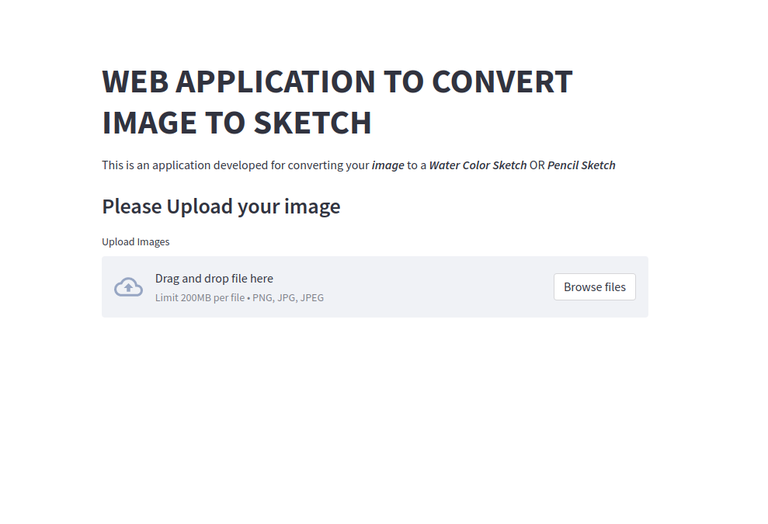Select the "Upload Images" label
The width and height of the screenshot is (768, 524).
(x=136, y=242)
